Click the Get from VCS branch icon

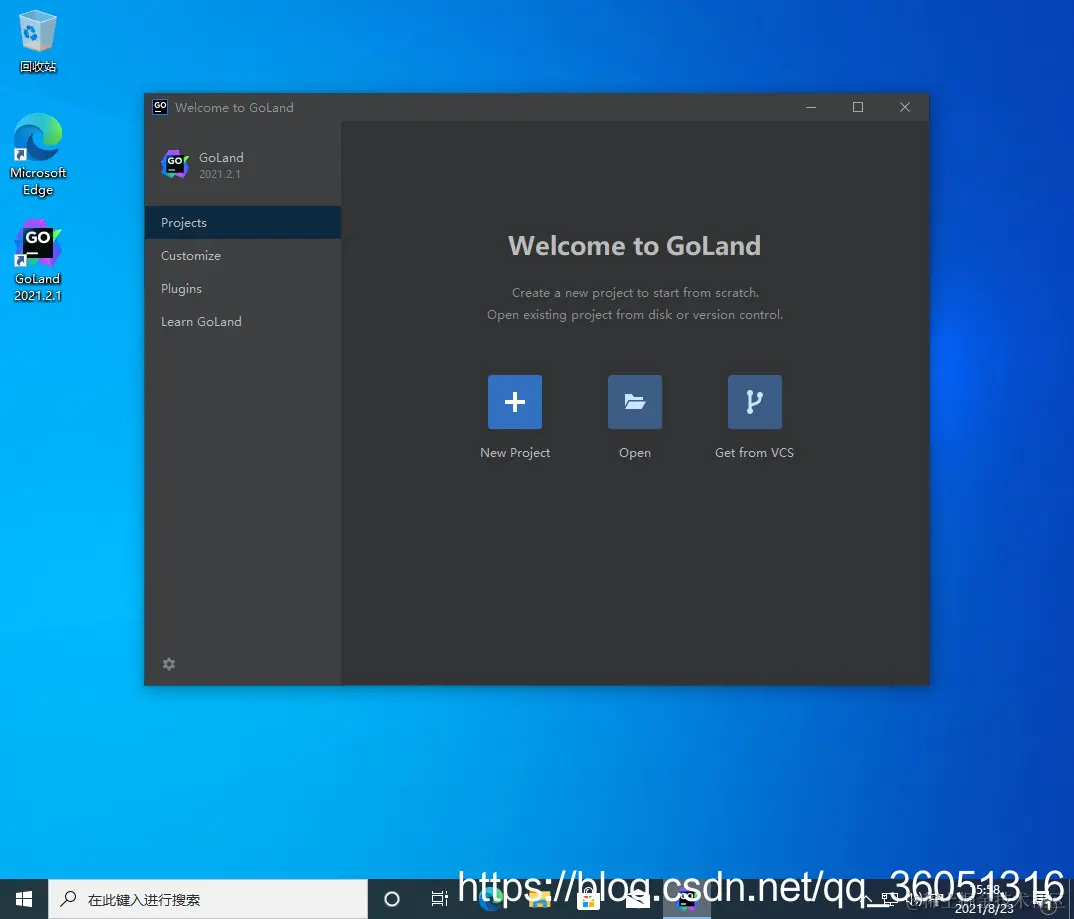[x=754, y=401]
